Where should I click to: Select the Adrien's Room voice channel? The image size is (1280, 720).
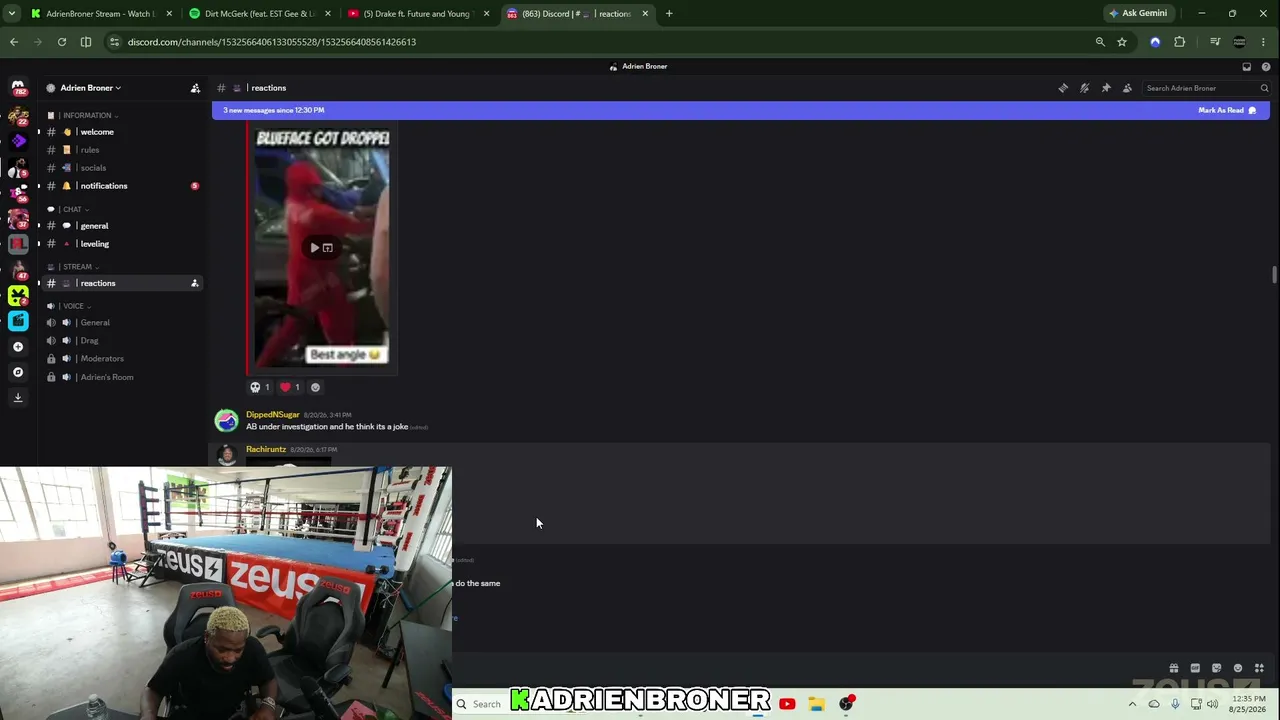tap(123, 377)
